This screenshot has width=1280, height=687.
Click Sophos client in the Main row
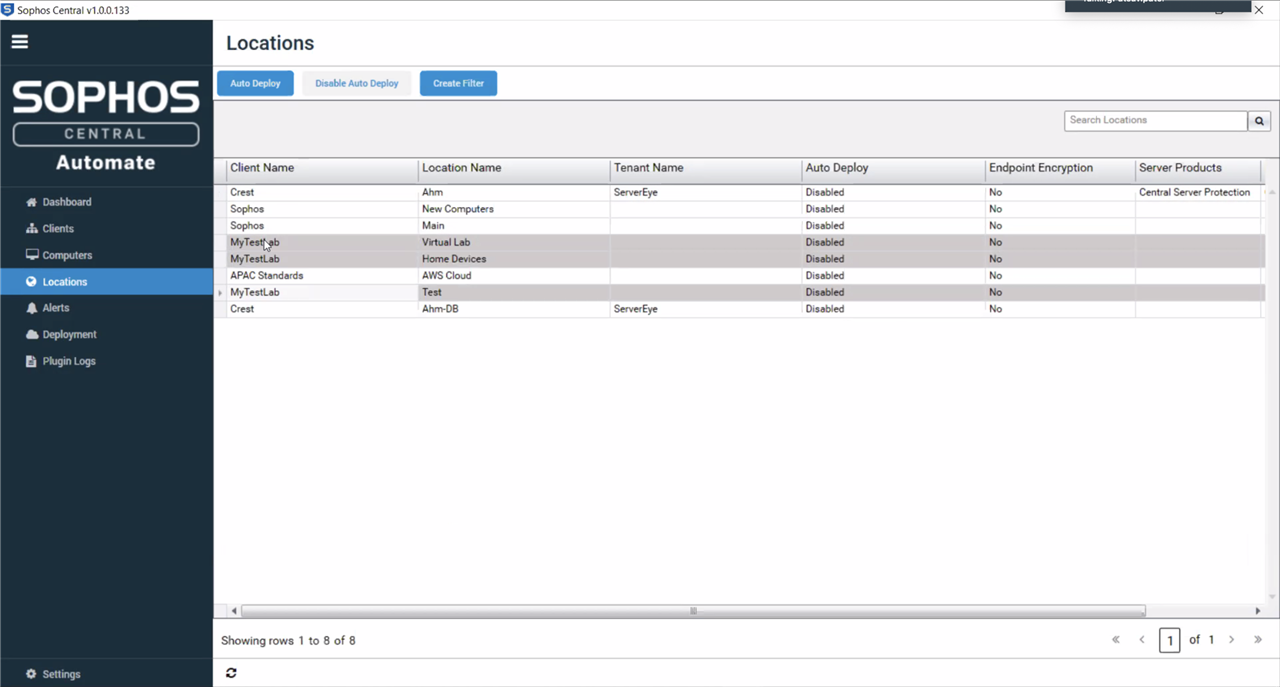pos(247,226)
